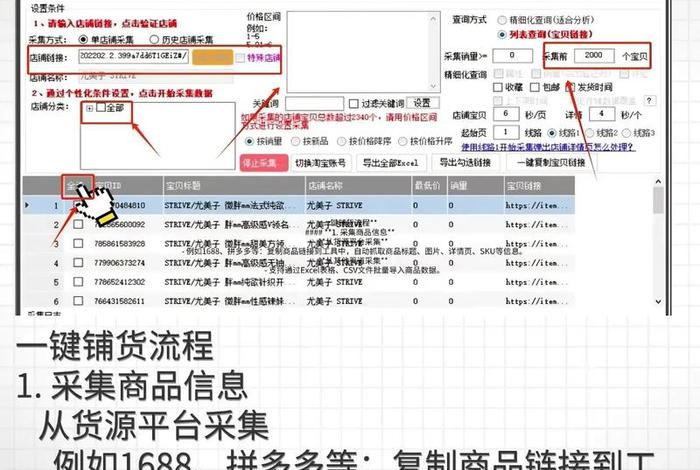Tick the 收藏 checkbox

pyautogui.click(x=498, y=87)
